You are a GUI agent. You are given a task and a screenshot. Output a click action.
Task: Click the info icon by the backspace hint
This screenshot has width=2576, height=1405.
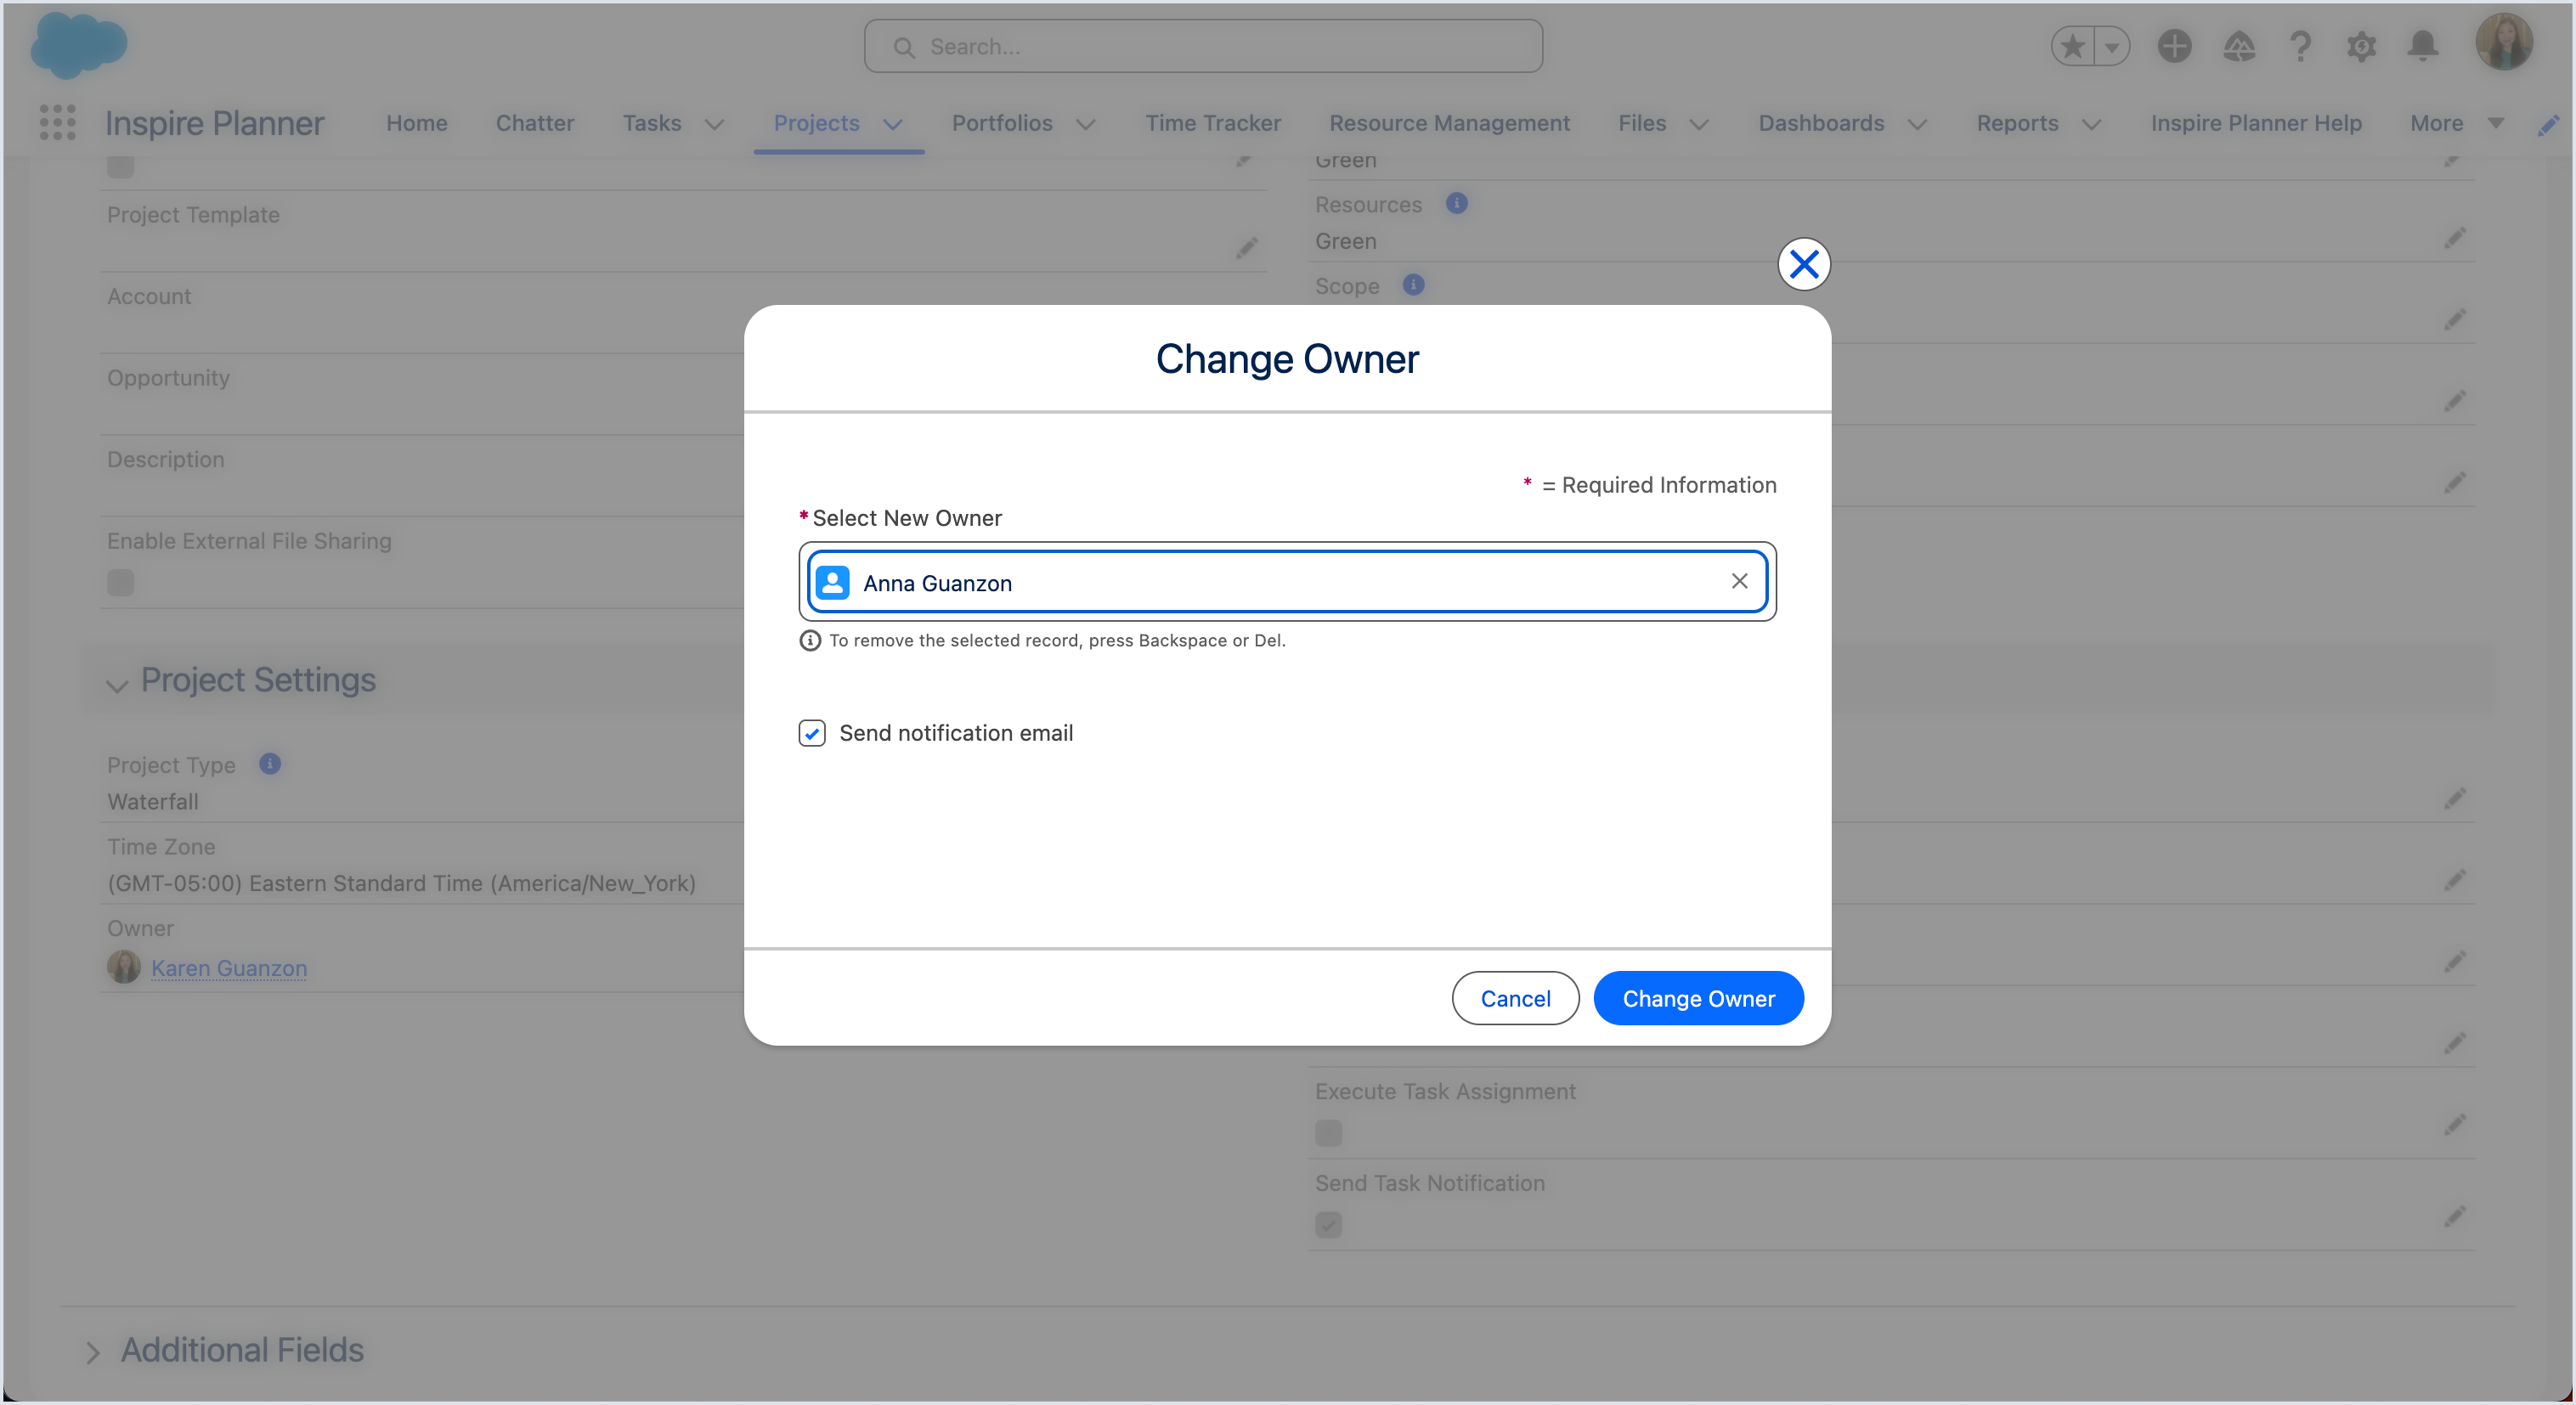(810, 640)
